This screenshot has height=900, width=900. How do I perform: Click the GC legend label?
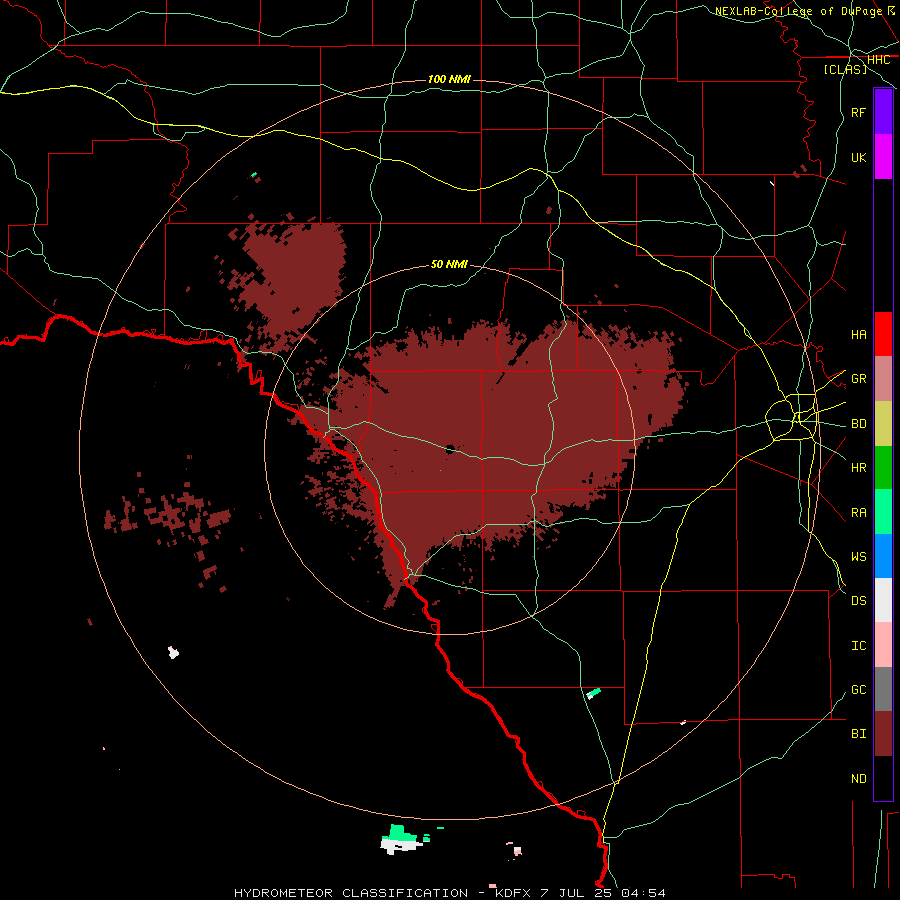coord(858,689)
